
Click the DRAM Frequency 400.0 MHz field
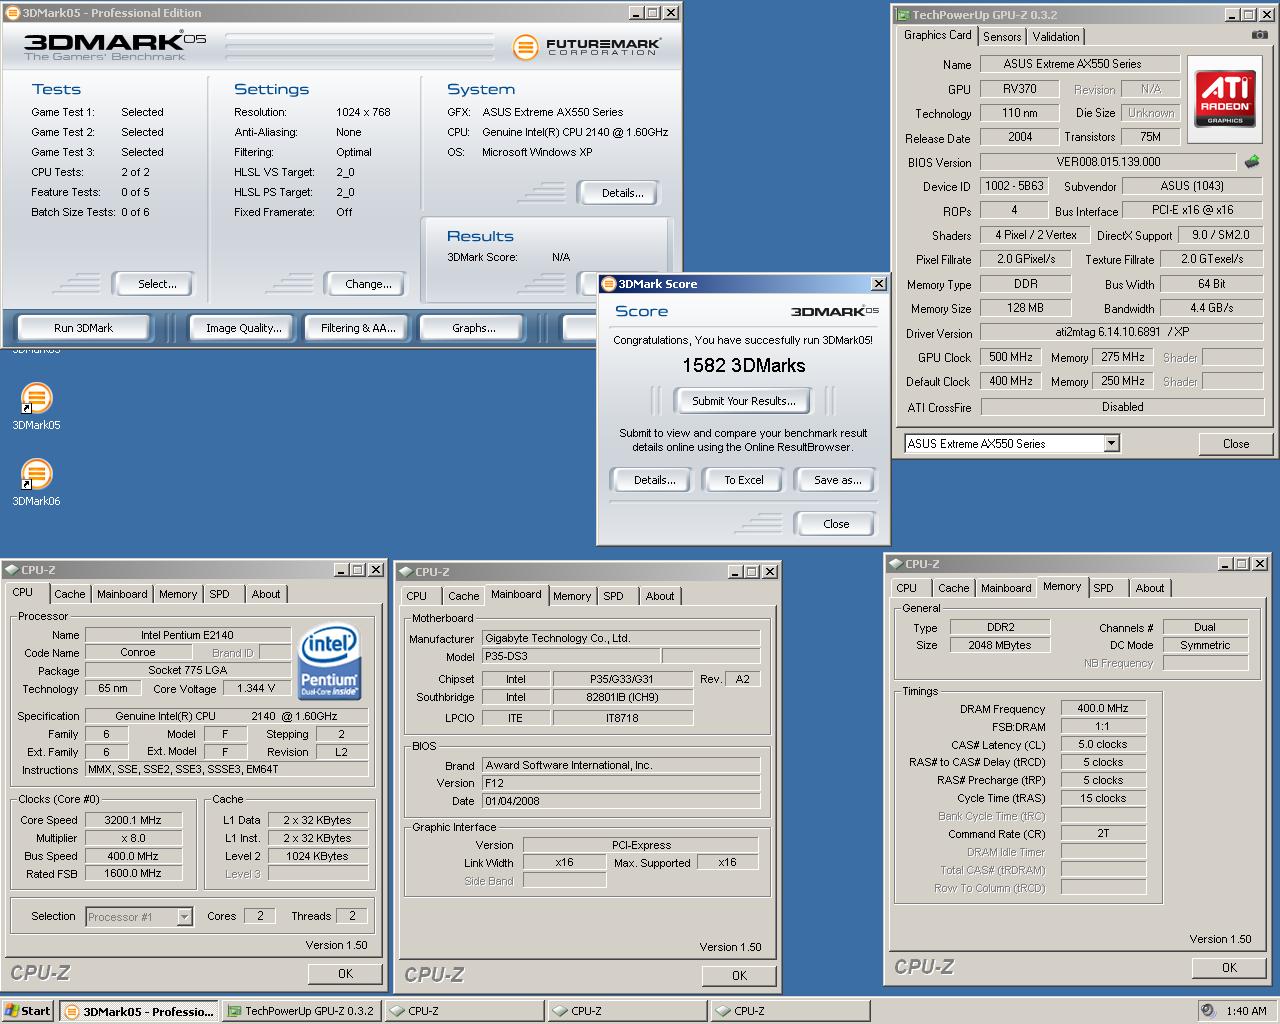1103,708
